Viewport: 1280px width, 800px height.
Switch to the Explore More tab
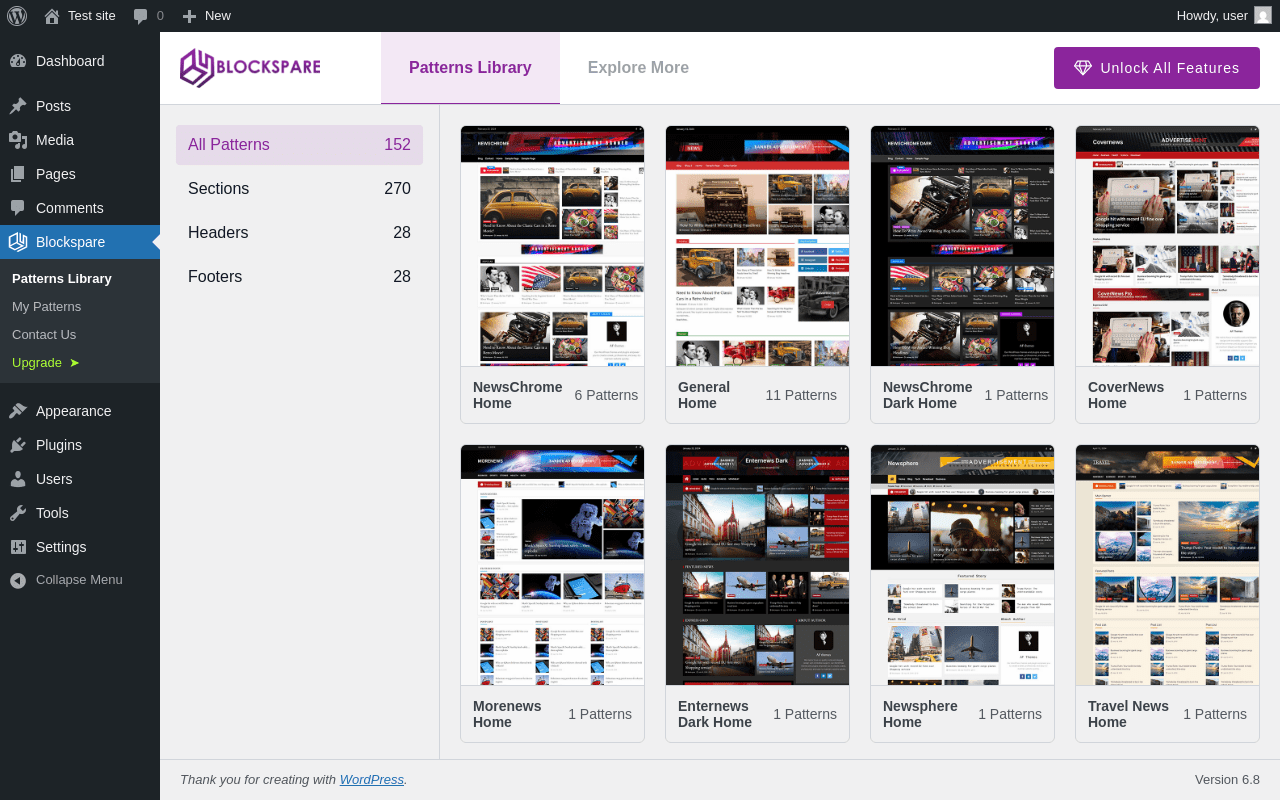point(638,68)
